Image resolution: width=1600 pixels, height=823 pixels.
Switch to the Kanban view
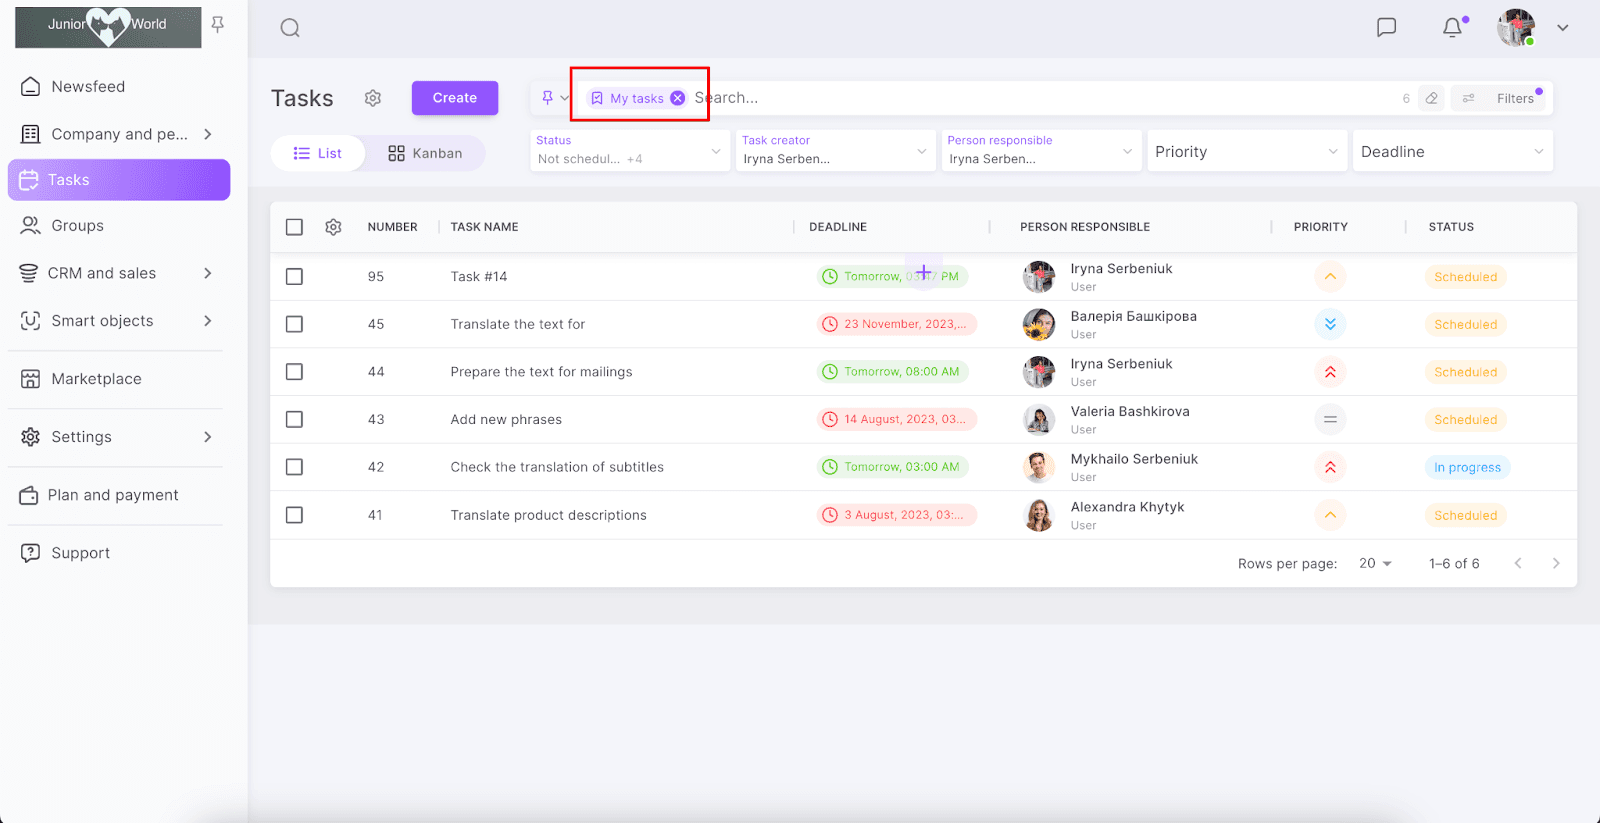pyautogui.click(x=425, y=153)
